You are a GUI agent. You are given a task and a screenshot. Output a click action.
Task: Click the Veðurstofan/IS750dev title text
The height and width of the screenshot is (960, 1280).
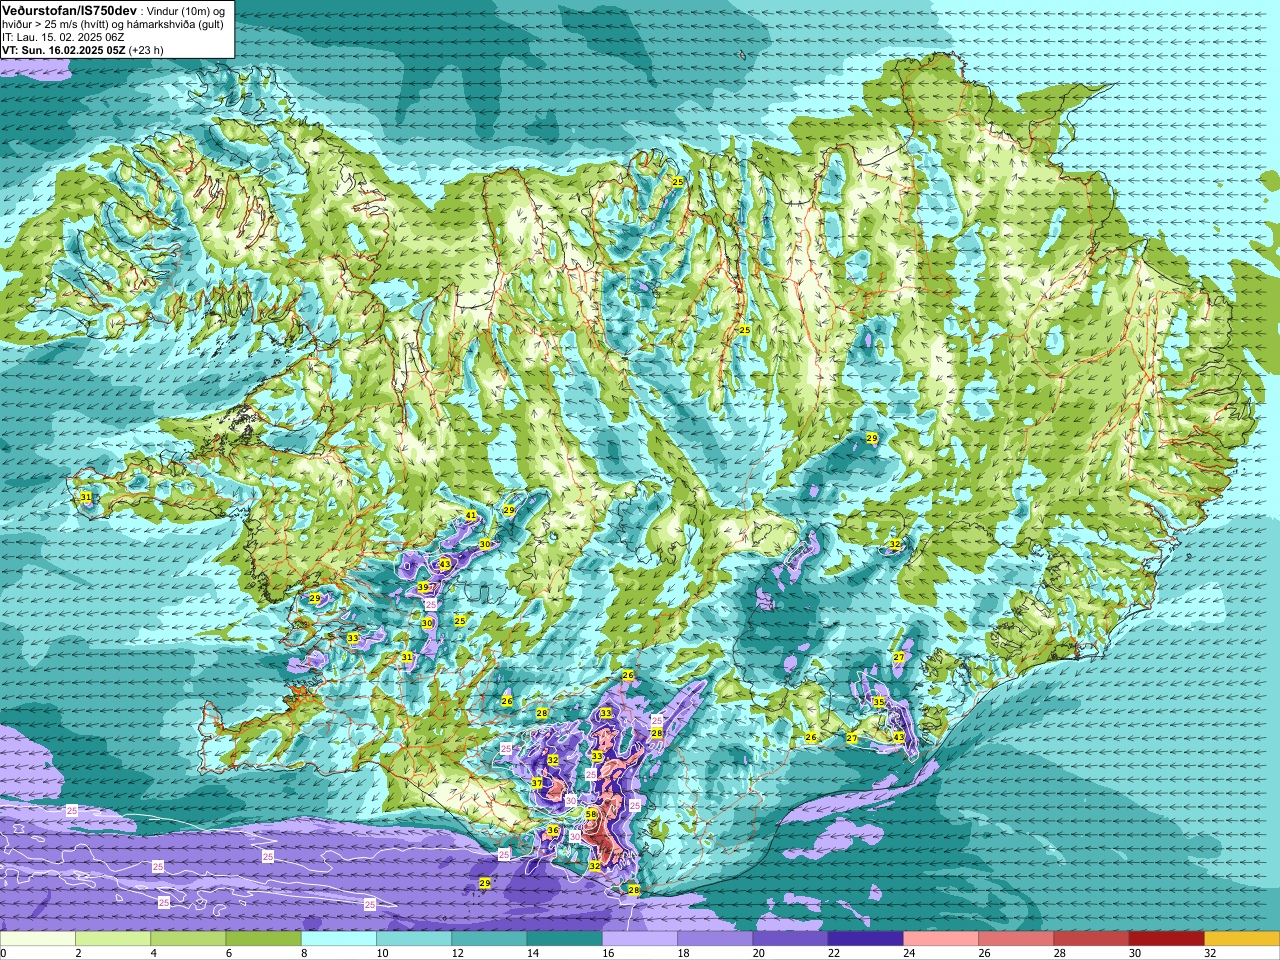[x=69, y=9]
